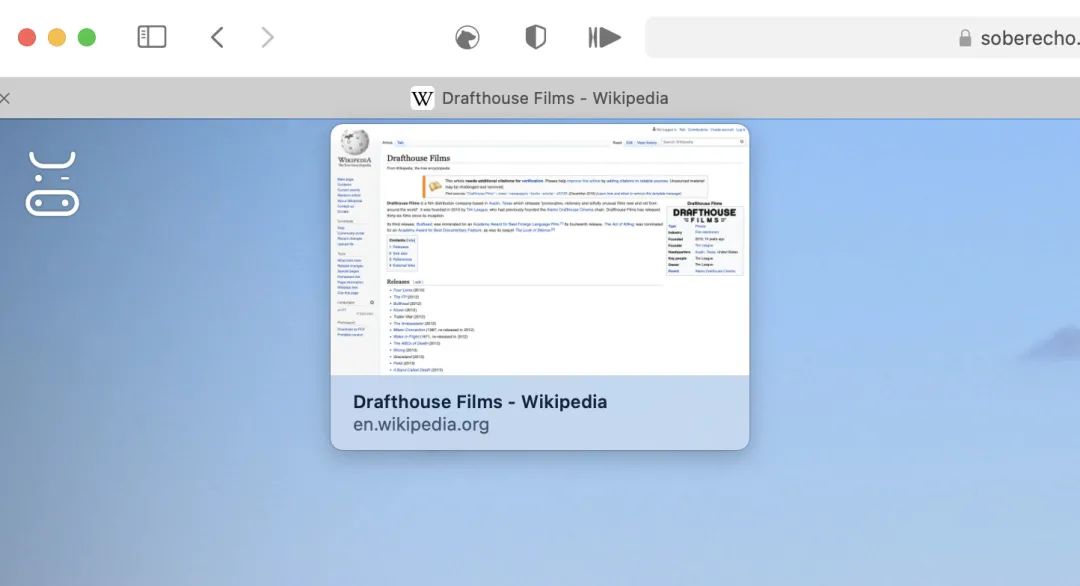Go forward to the next page
This screenshot has width=1080, height=586.
coord(267,37)
